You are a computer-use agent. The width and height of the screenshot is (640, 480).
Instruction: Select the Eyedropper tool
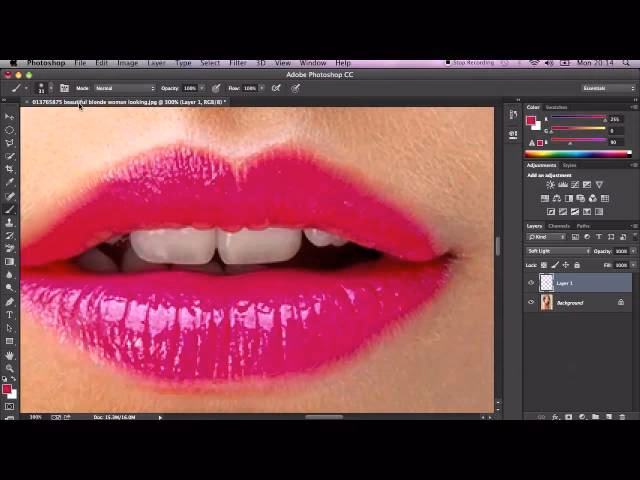tap(9, 182)
